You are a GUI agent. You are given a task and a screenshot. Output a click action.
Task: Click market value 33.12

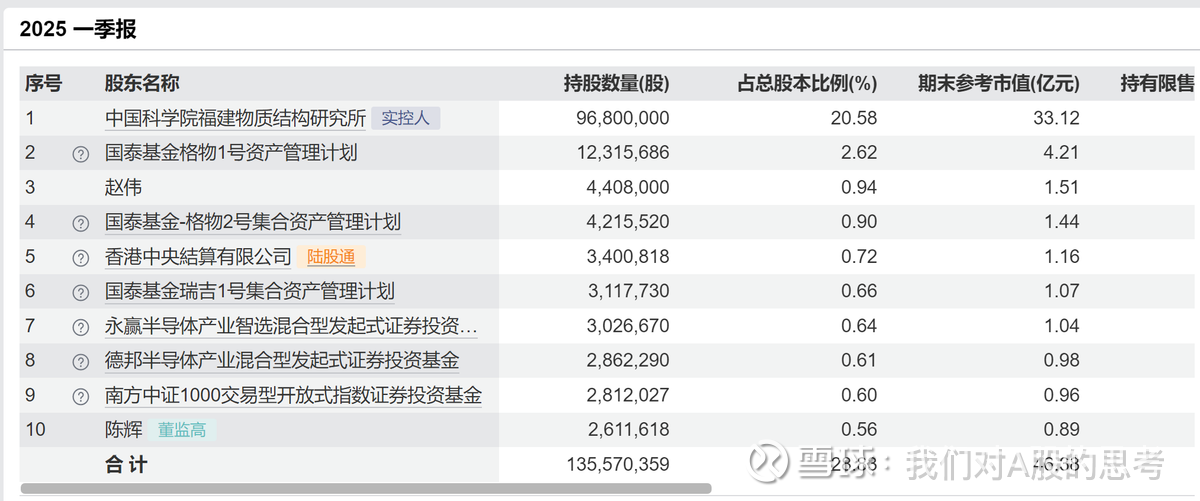1057,118
